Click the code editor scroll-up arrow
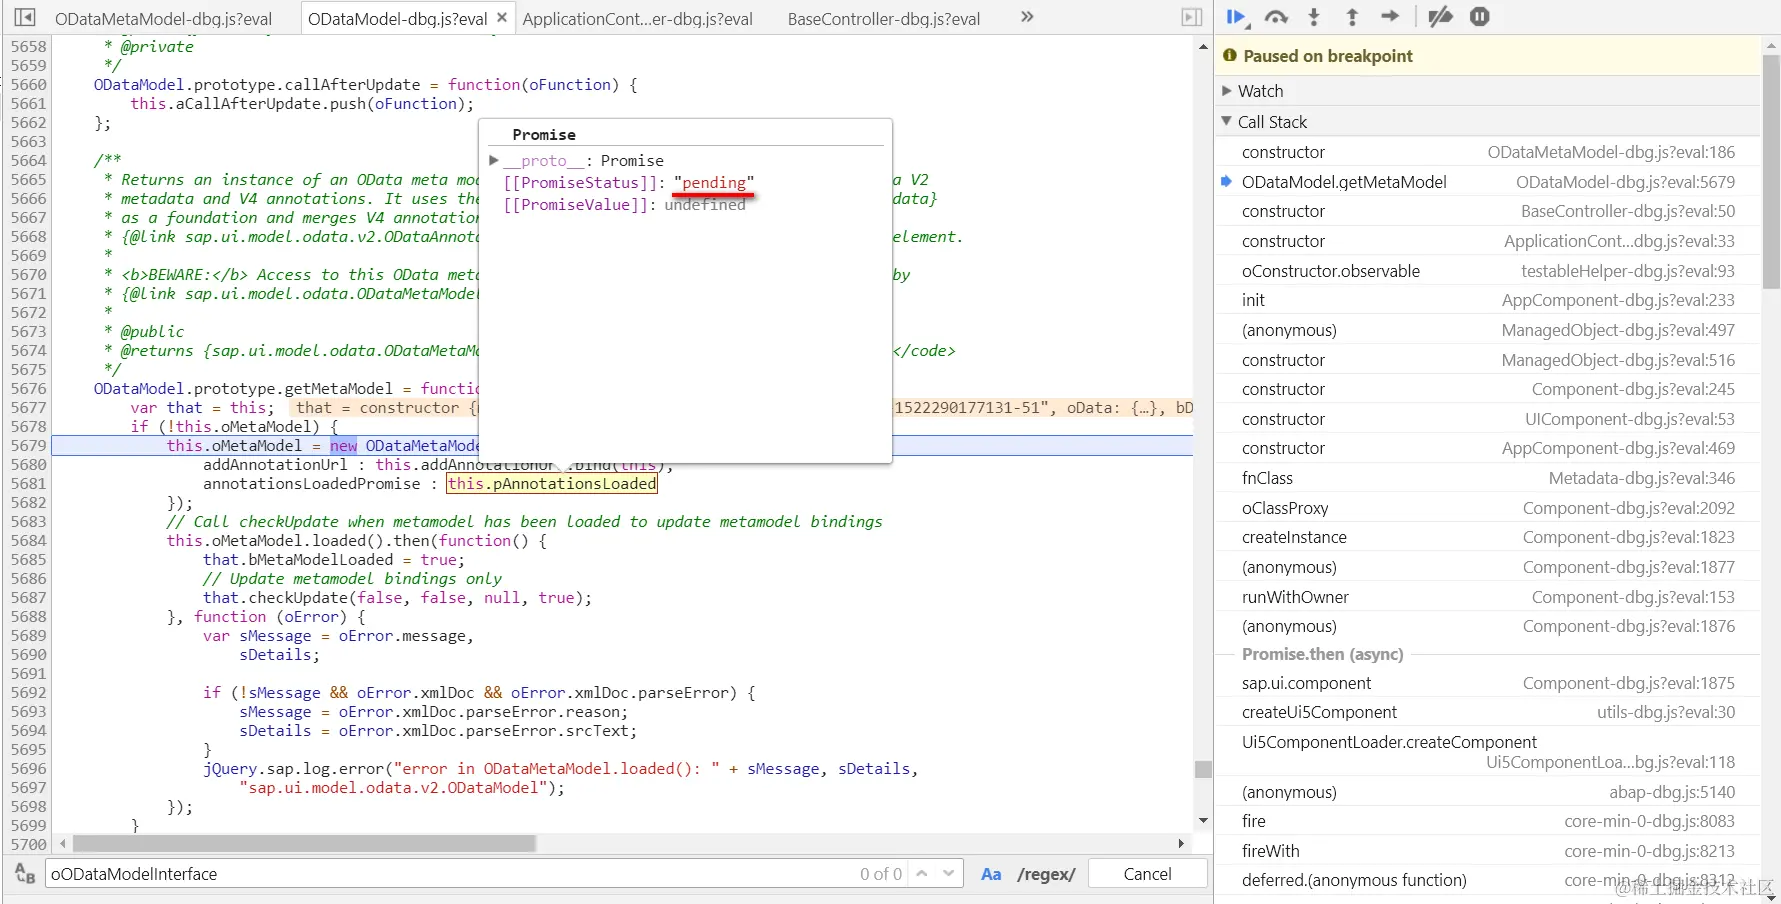 click(x=1203, y=47)
